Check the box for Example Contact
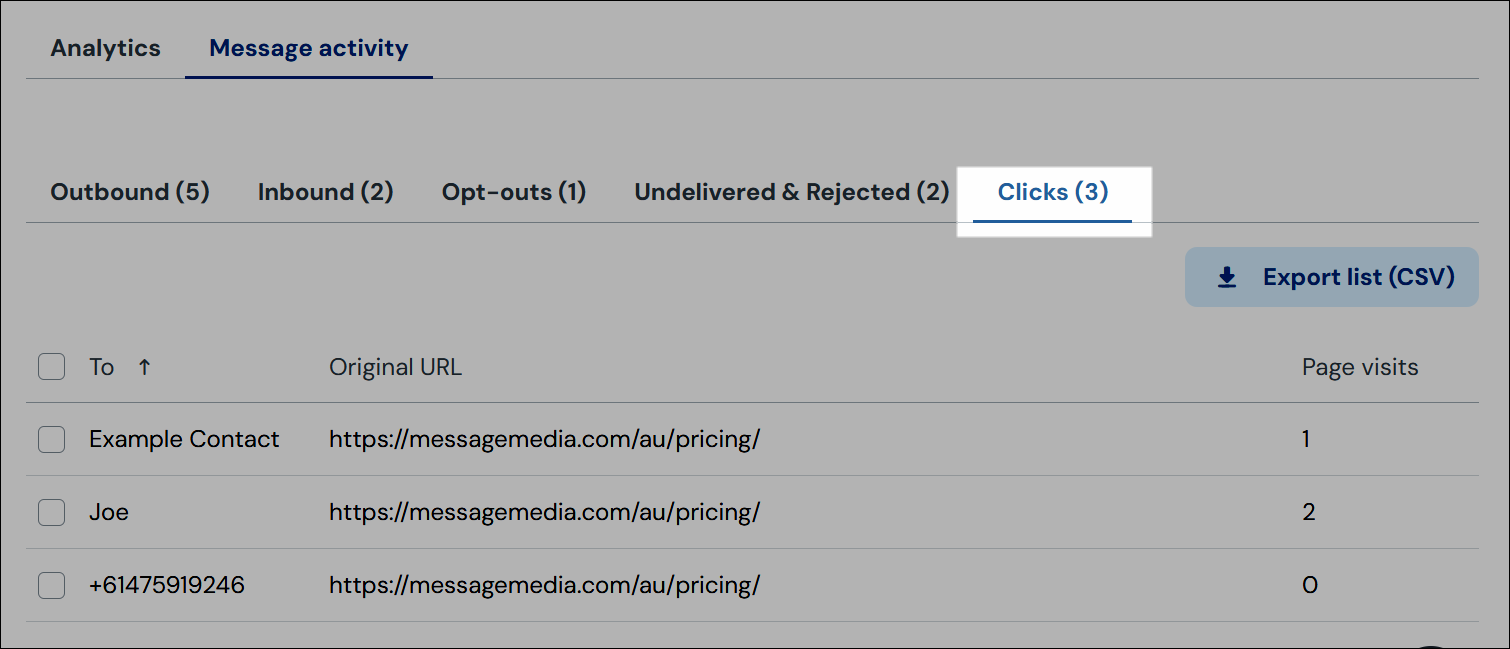Image resolution: width=1510 pixels, height=649 pixels. pyautogui.click(x=52, y=439)
